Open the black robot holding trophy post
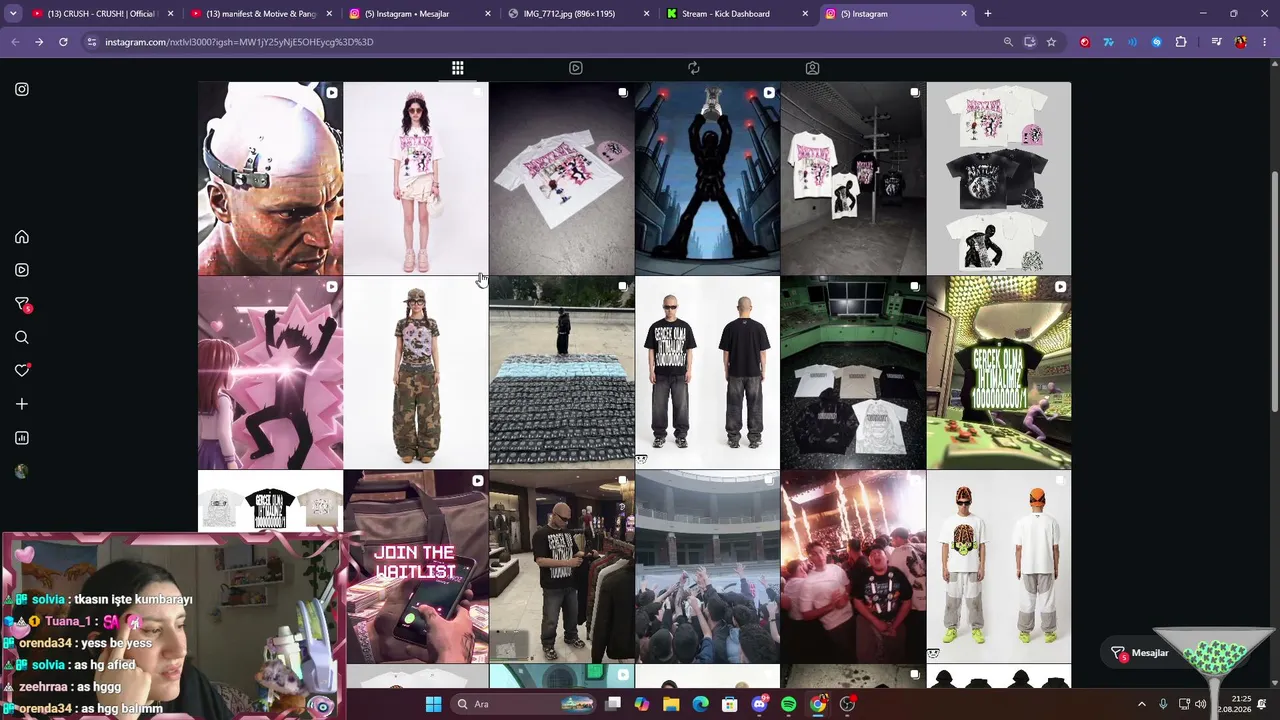Screen dimensions: 1280x720 pos(707,178)
